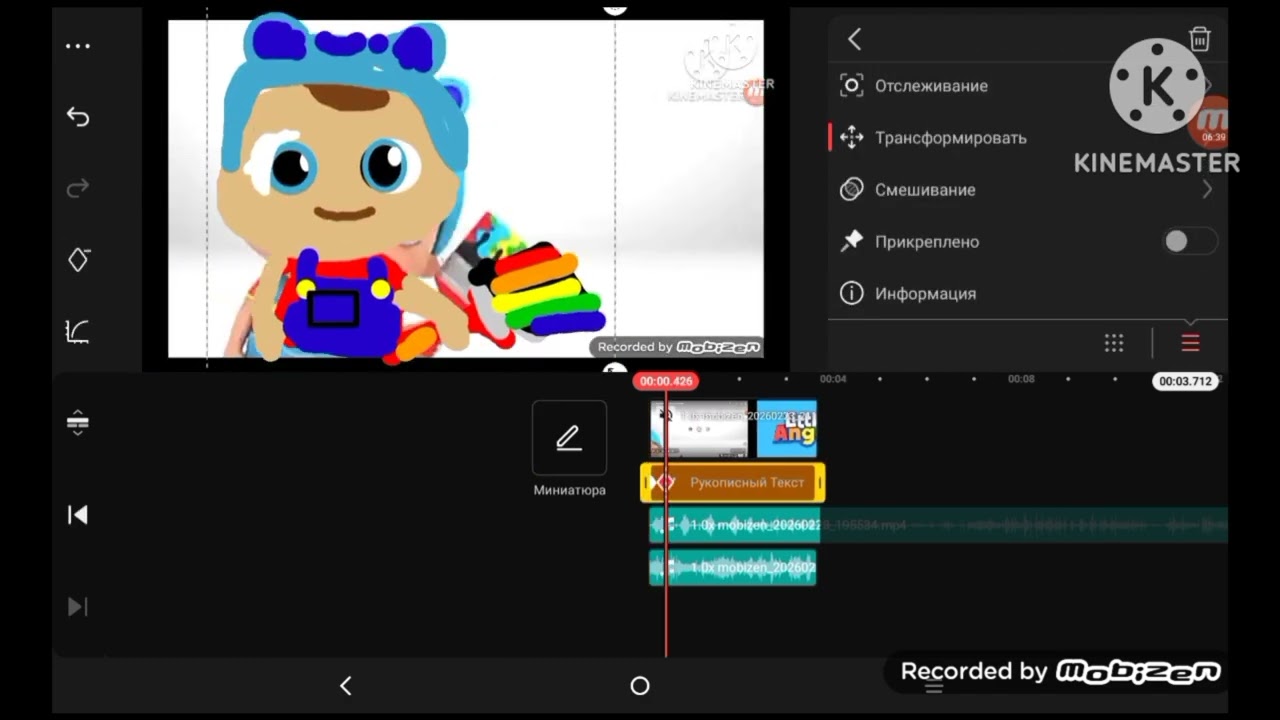The width and height of the screenshot is (1280, 720).
Task: Click the info circle icon
Action: pyautogui.click(x=851, y=294)
